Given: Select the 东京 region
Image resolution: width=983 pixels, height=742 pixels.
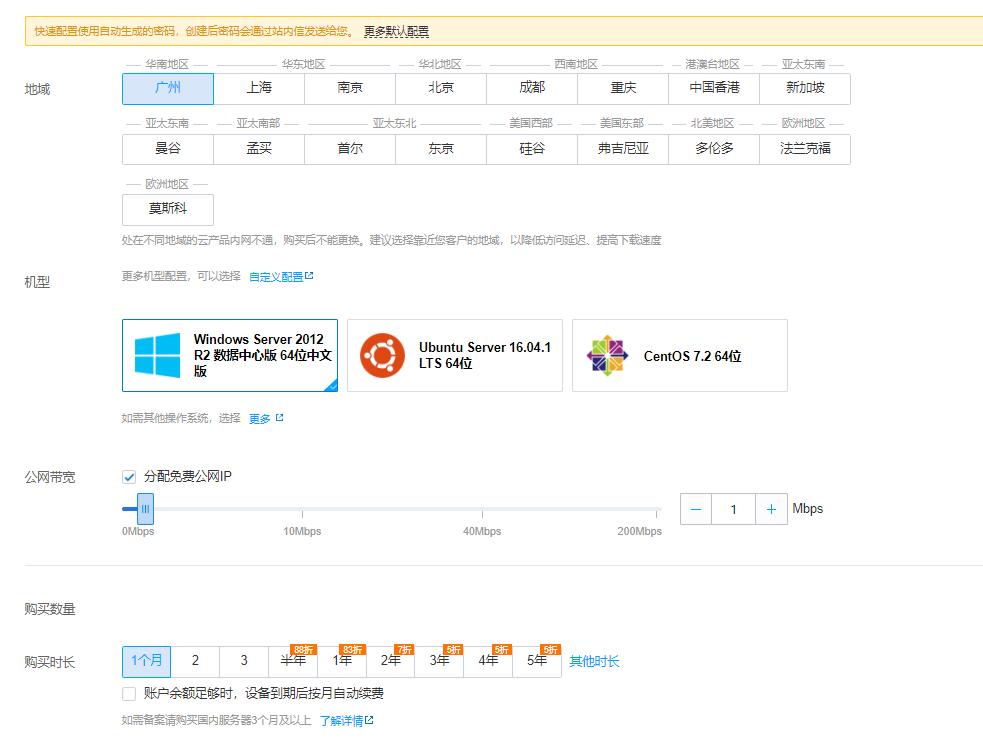Looking at the screenshot, I should click(x=440, y=149).
